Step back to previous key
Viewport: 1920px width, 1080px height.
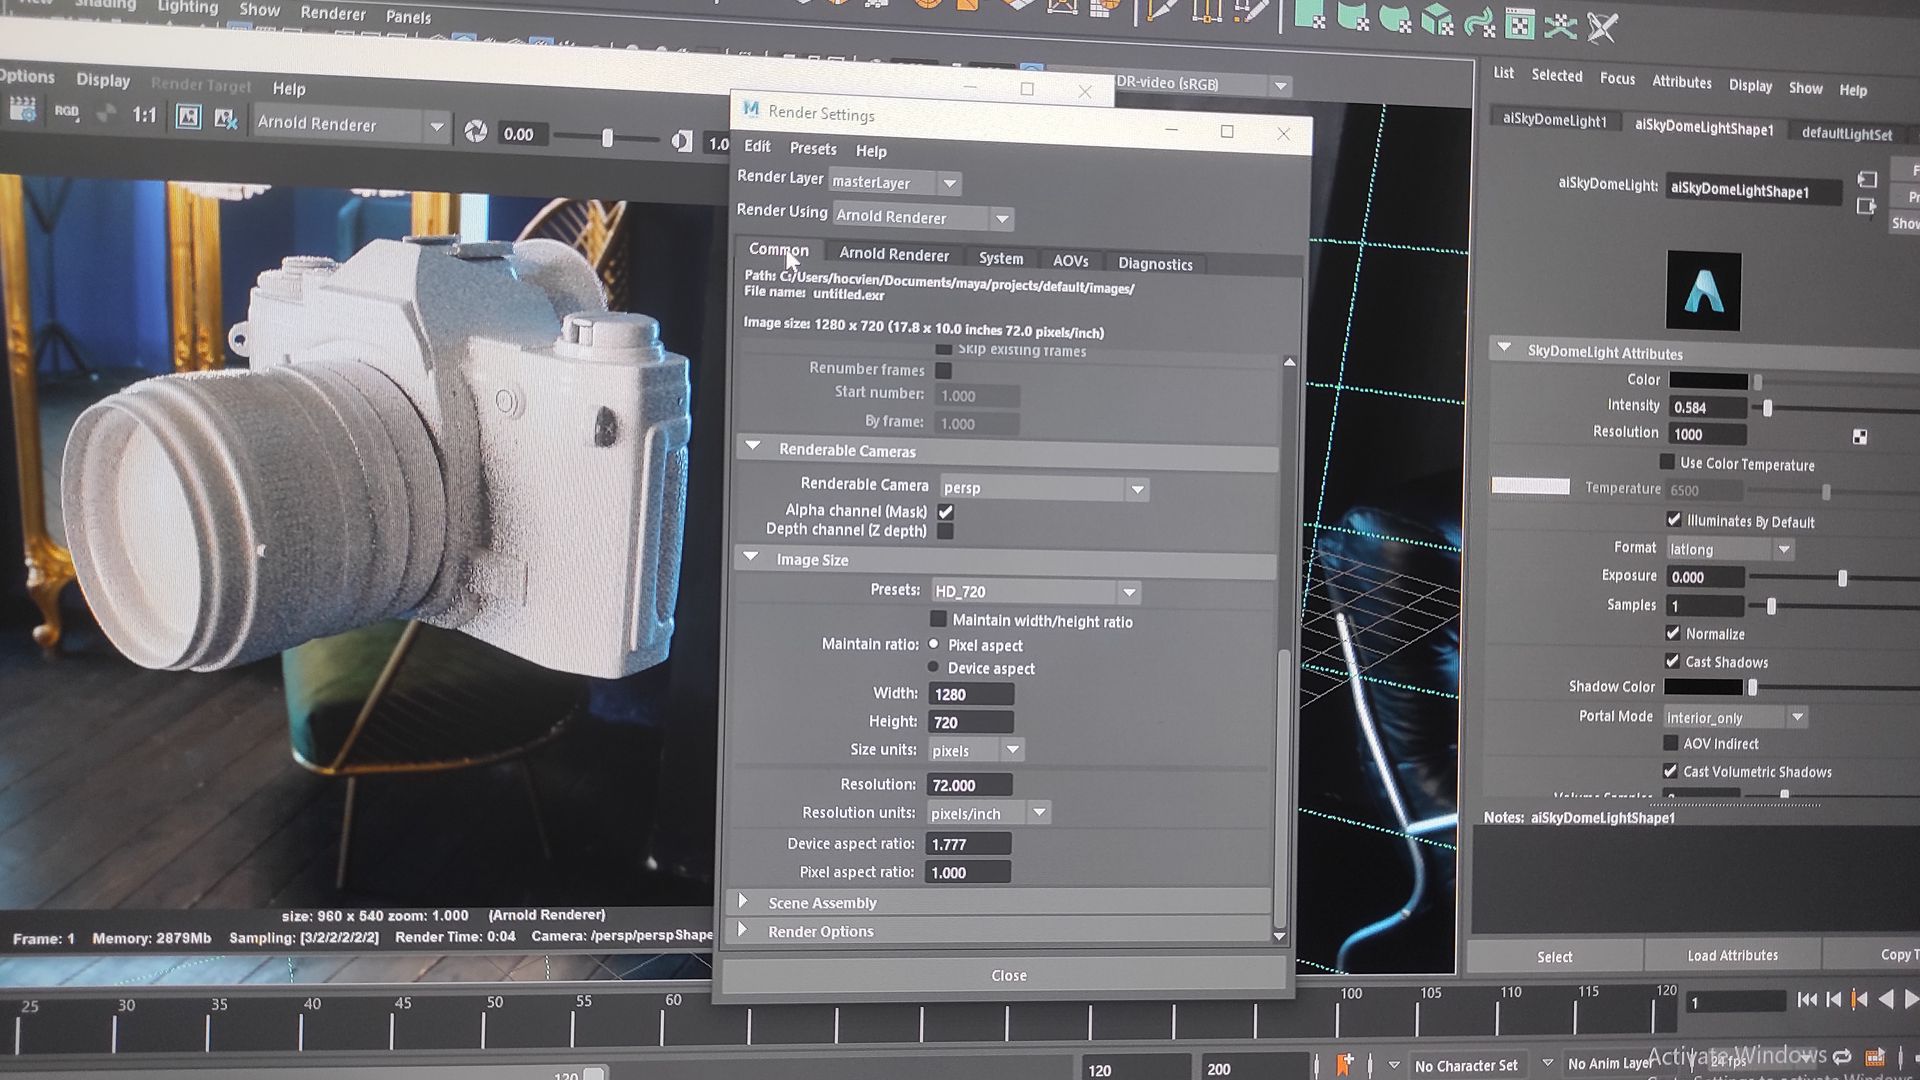coord(1859,999)
